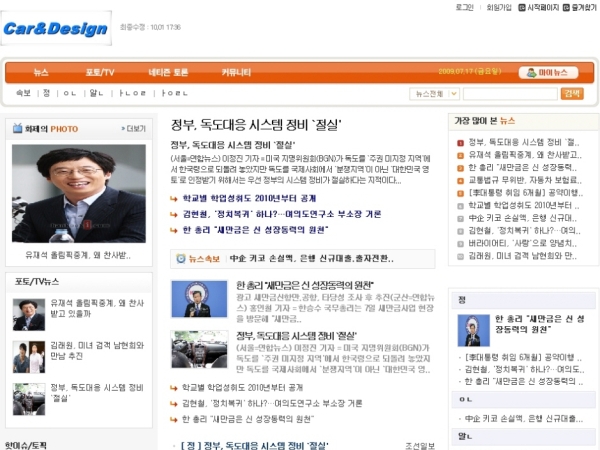
Task: Open lower link 김현철, '정치복귀' 하나?…여의도연구소 부소장 거론
Action: tap(272, 403)
